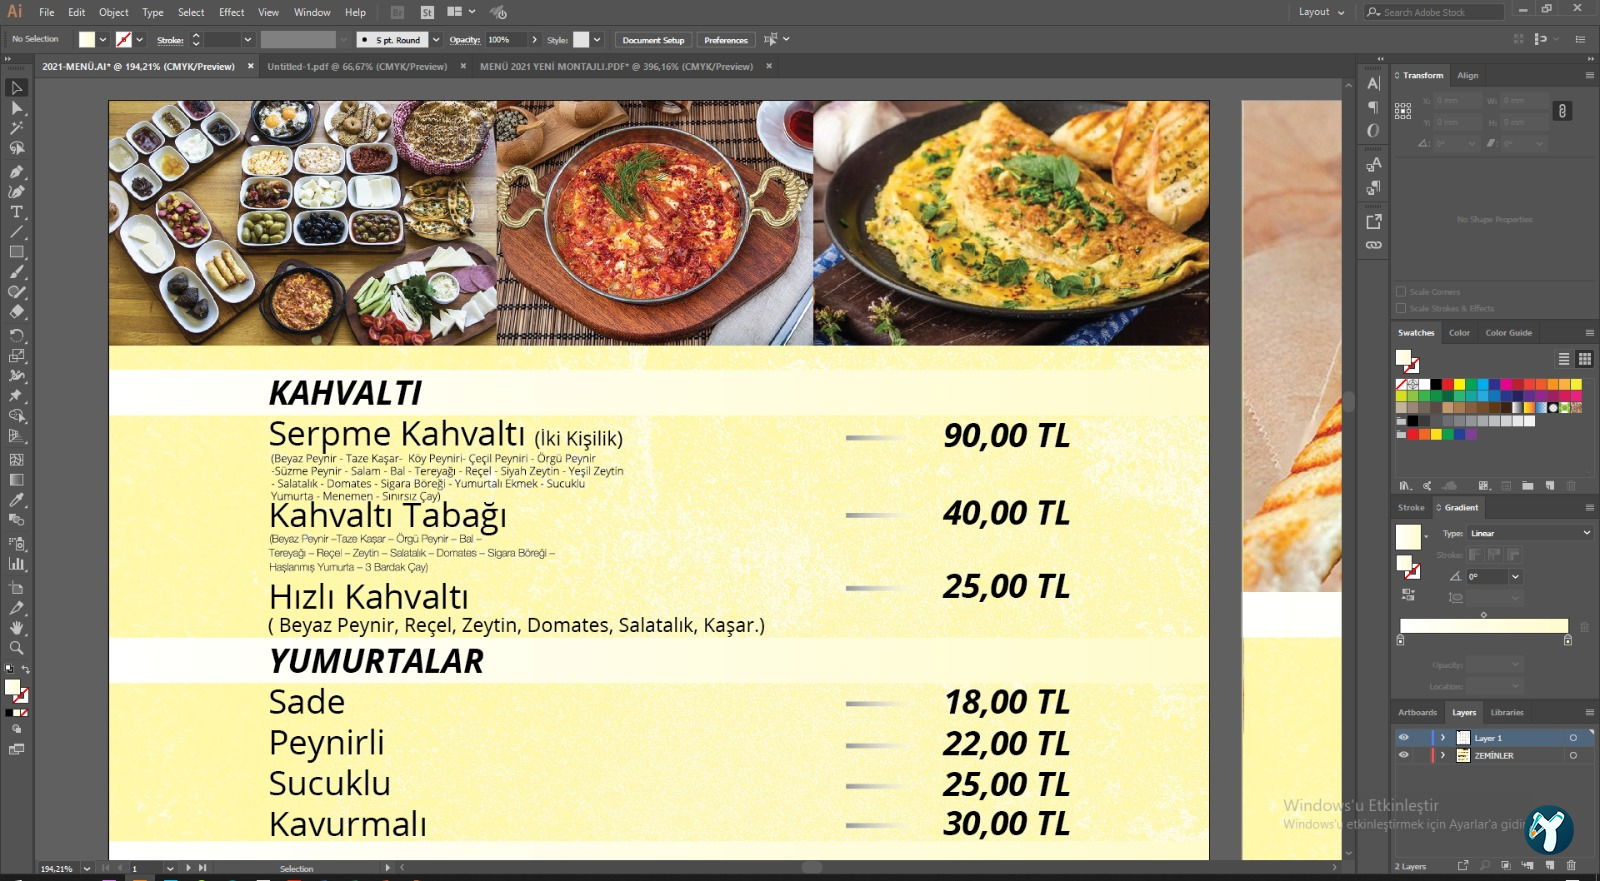Select the Artboard tool

16,588
